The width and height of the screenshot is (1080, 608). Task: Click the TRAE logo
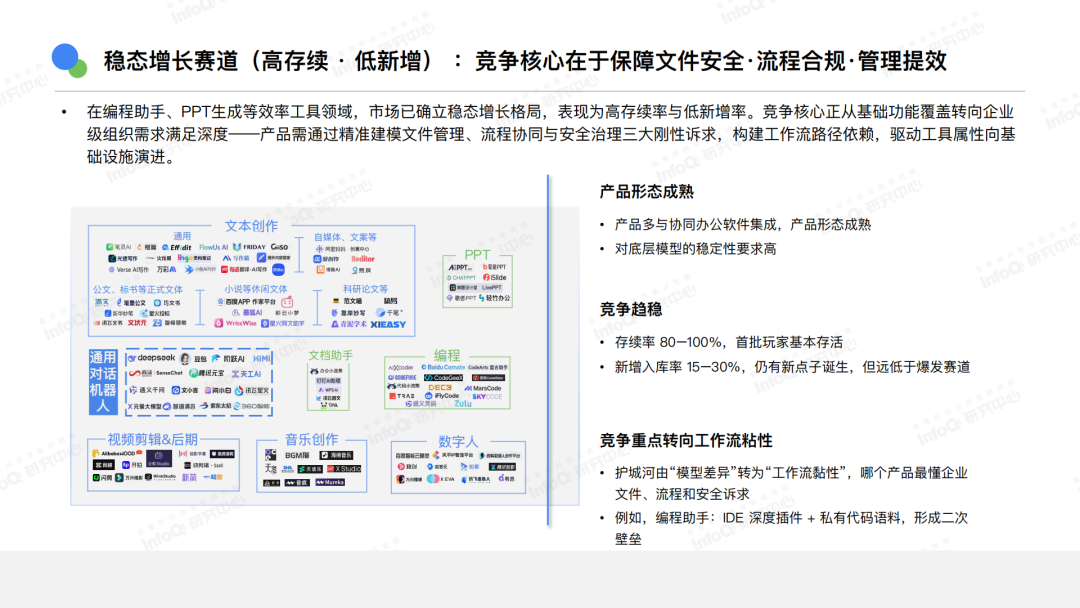pyautogui.click(x=402, y=396)
